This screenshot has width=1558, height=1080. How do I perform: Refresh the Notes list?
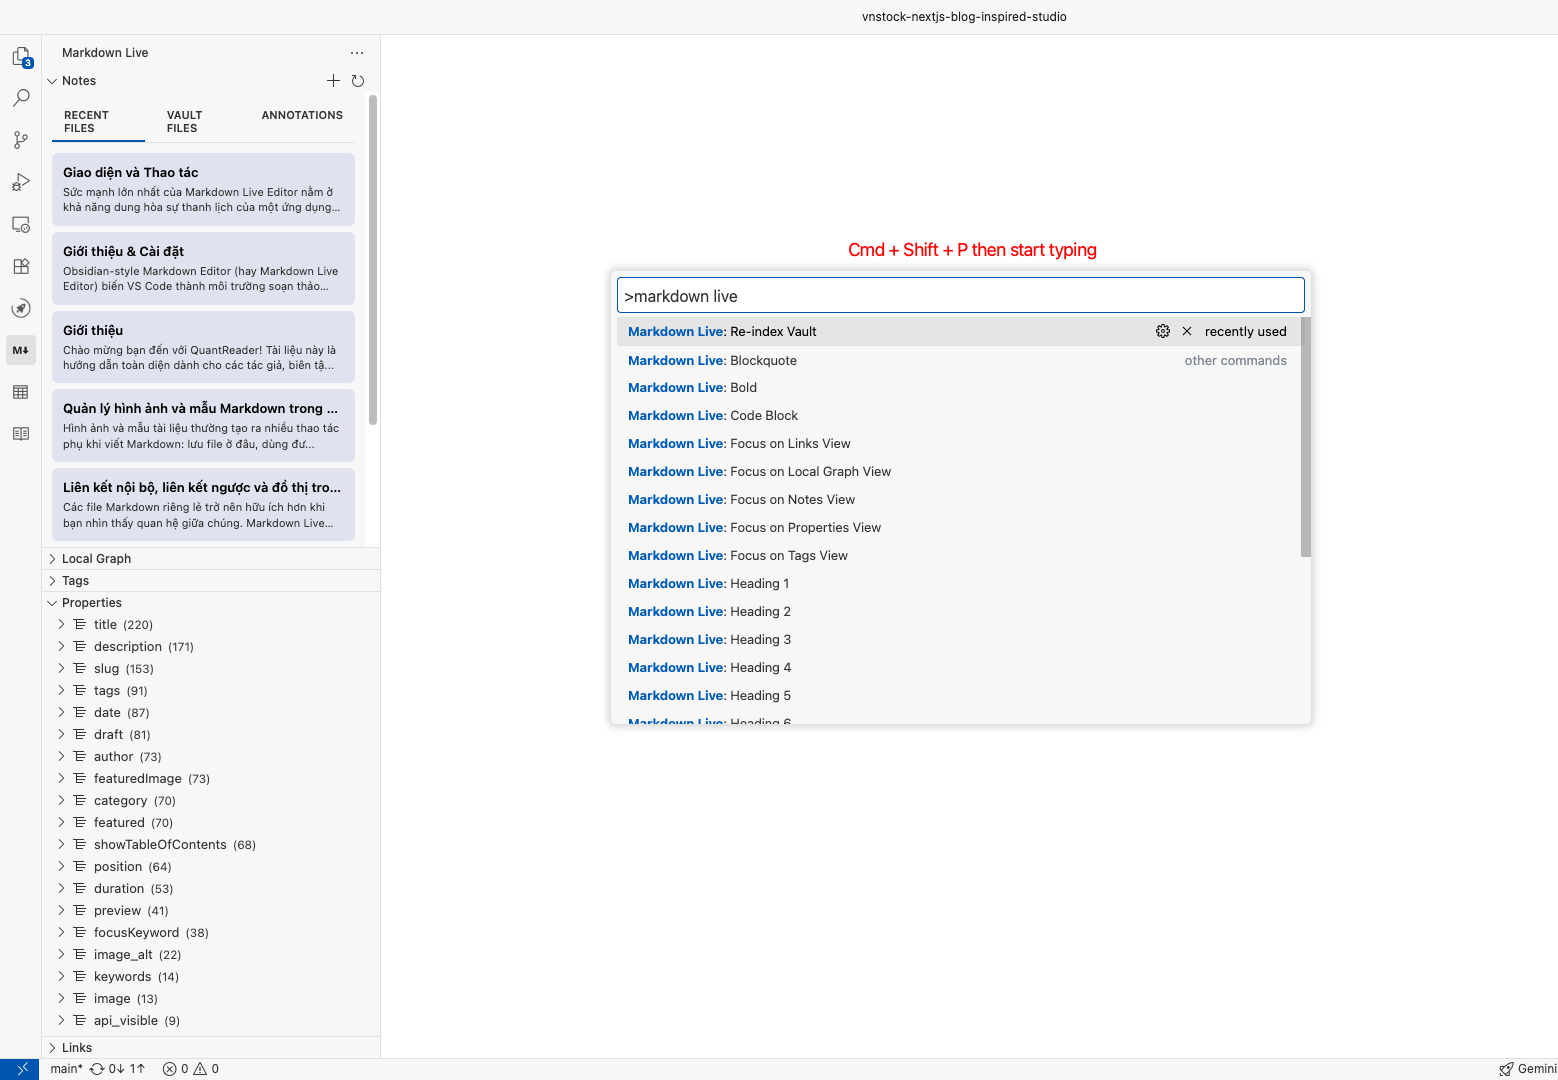(358, 81)
